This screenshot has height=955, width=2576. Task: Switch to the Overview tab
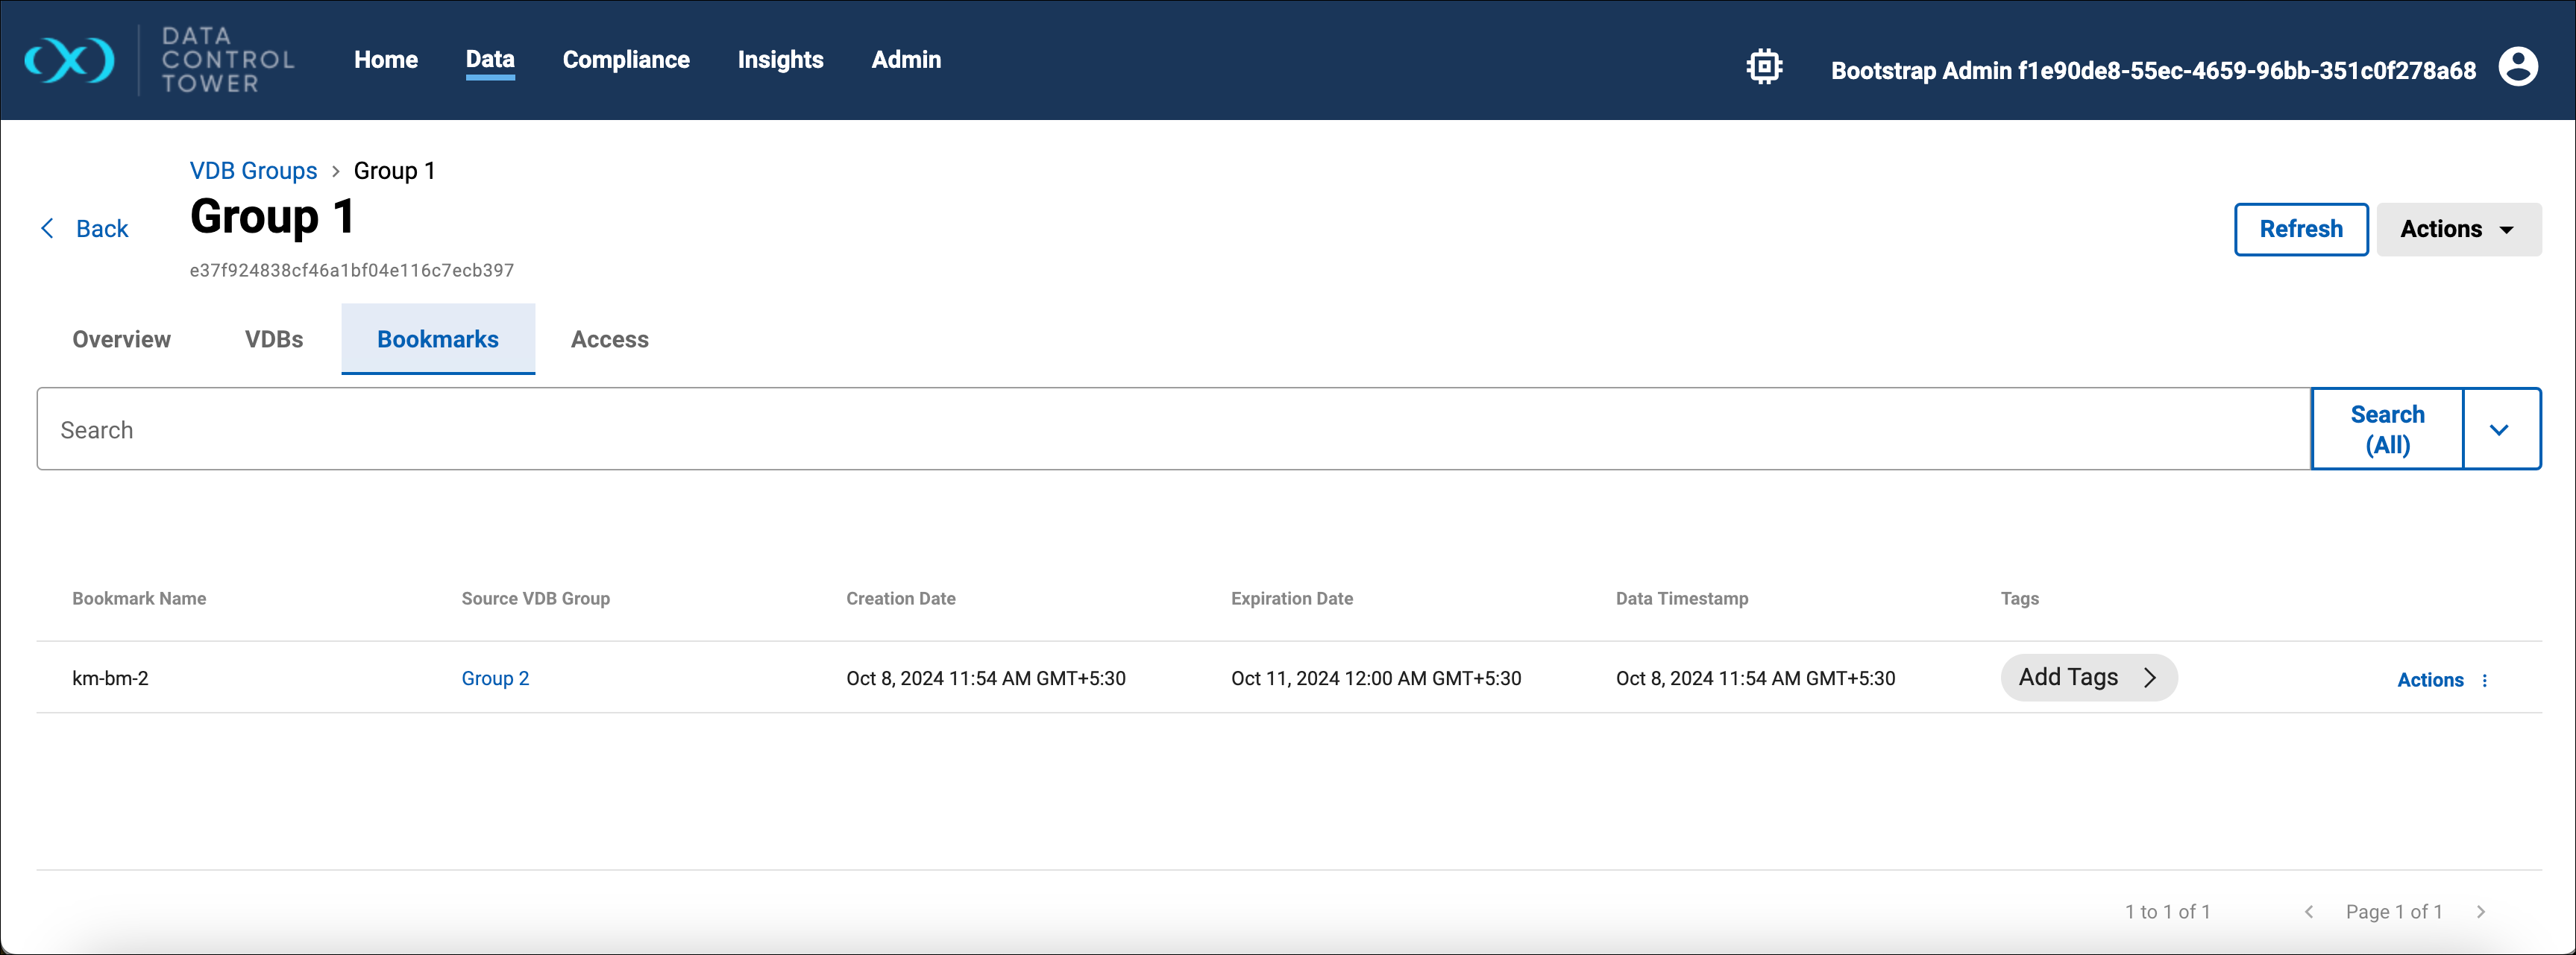pos(121,340)
